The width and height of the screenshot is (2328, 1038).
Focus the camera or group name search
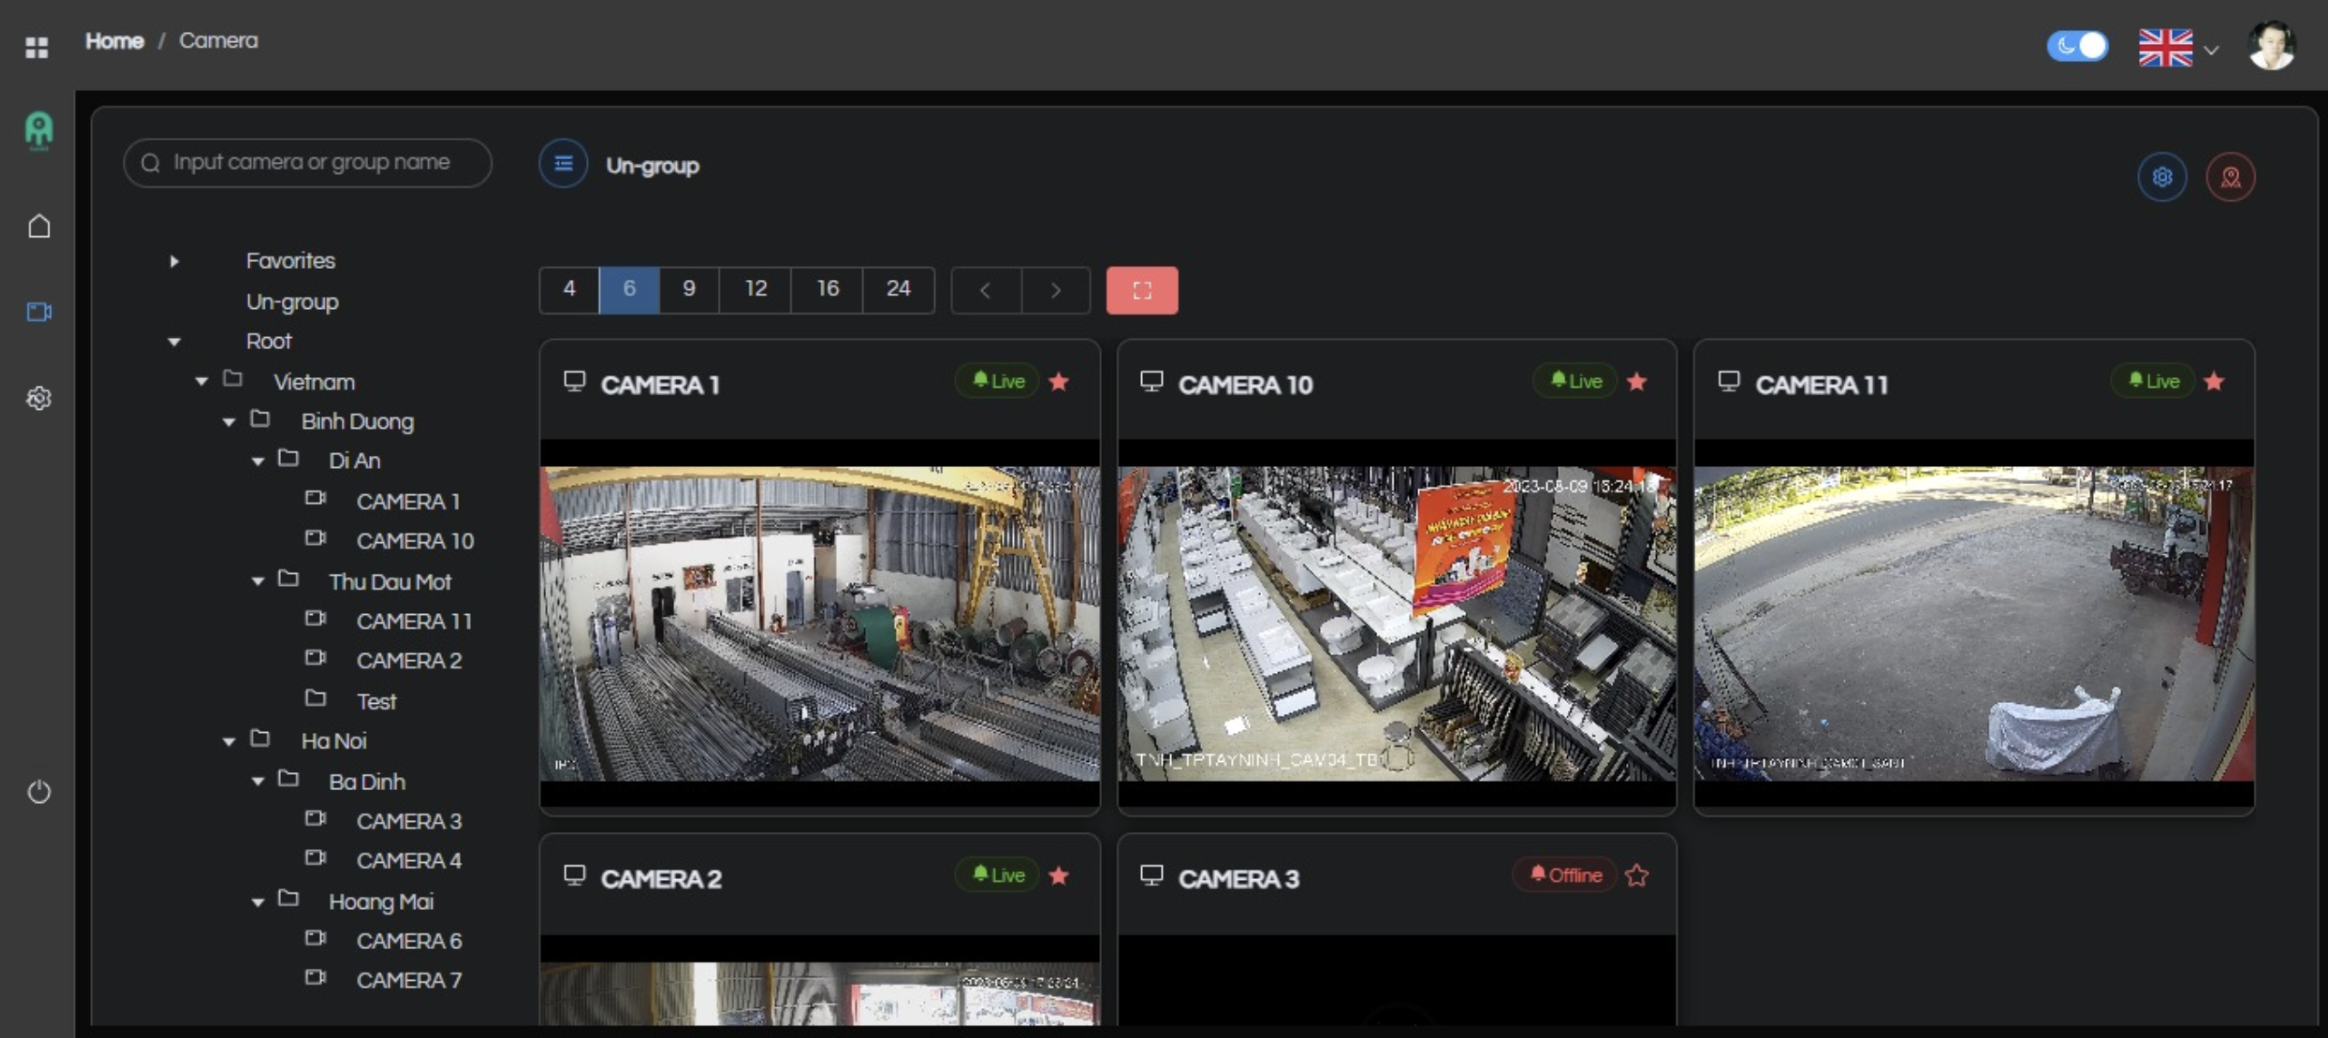point(308,163)
